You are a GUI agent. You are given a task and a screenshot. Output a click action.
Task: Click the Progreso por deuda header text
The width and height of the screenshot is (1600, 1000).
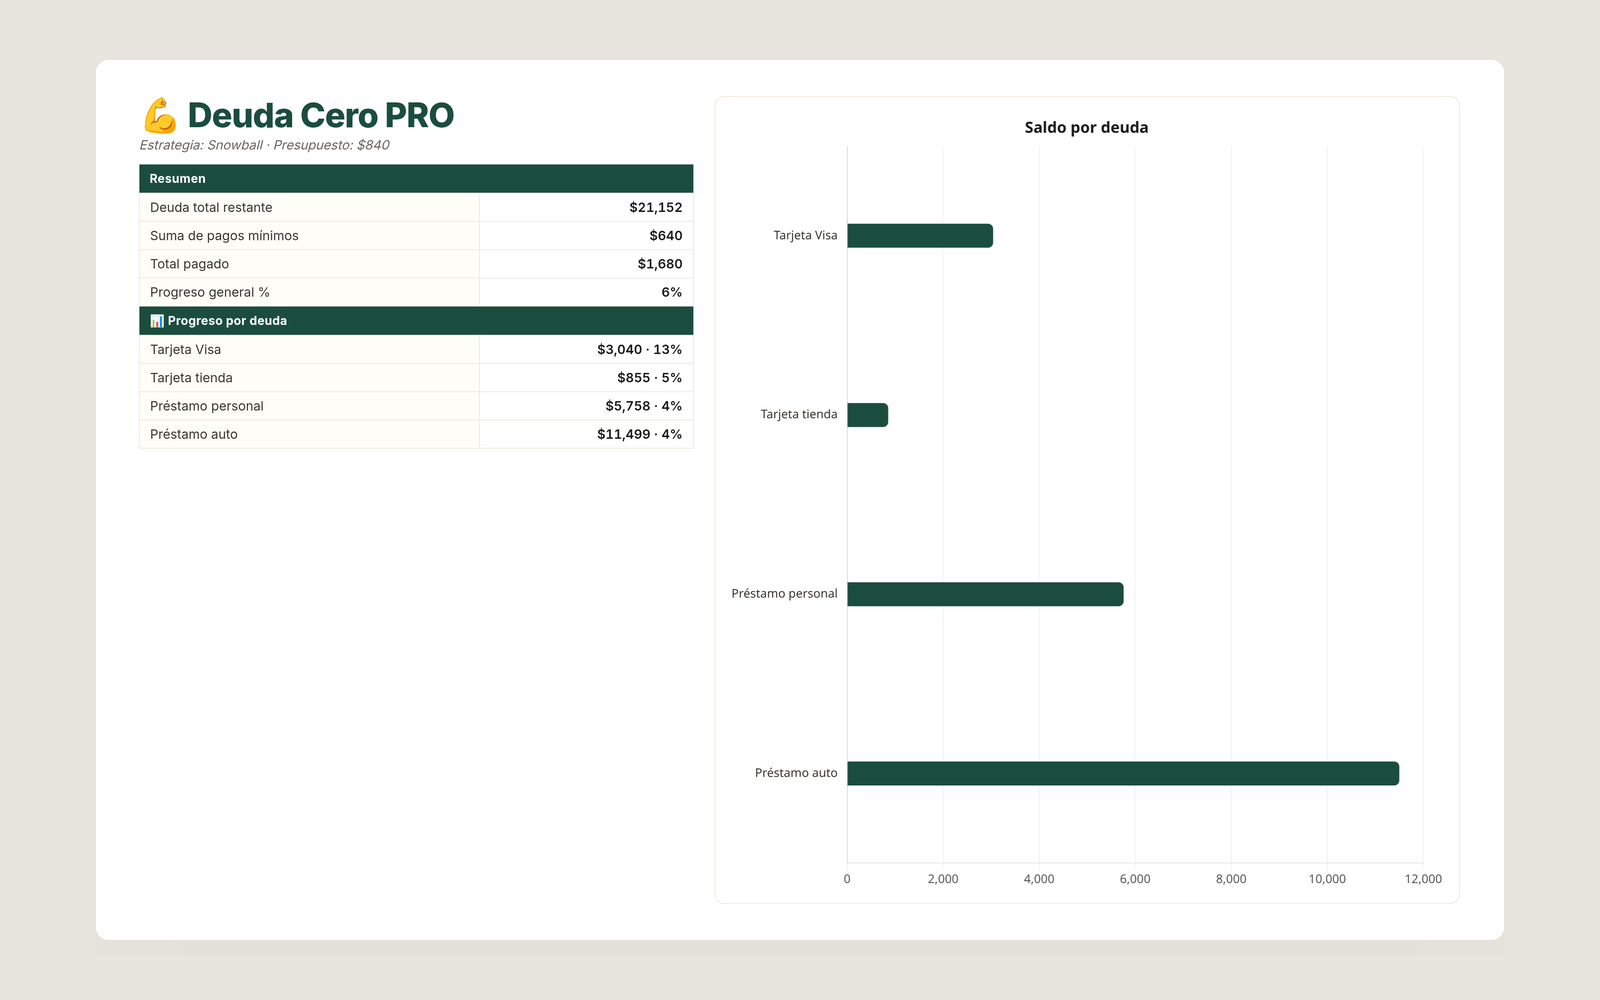[227, 321]
